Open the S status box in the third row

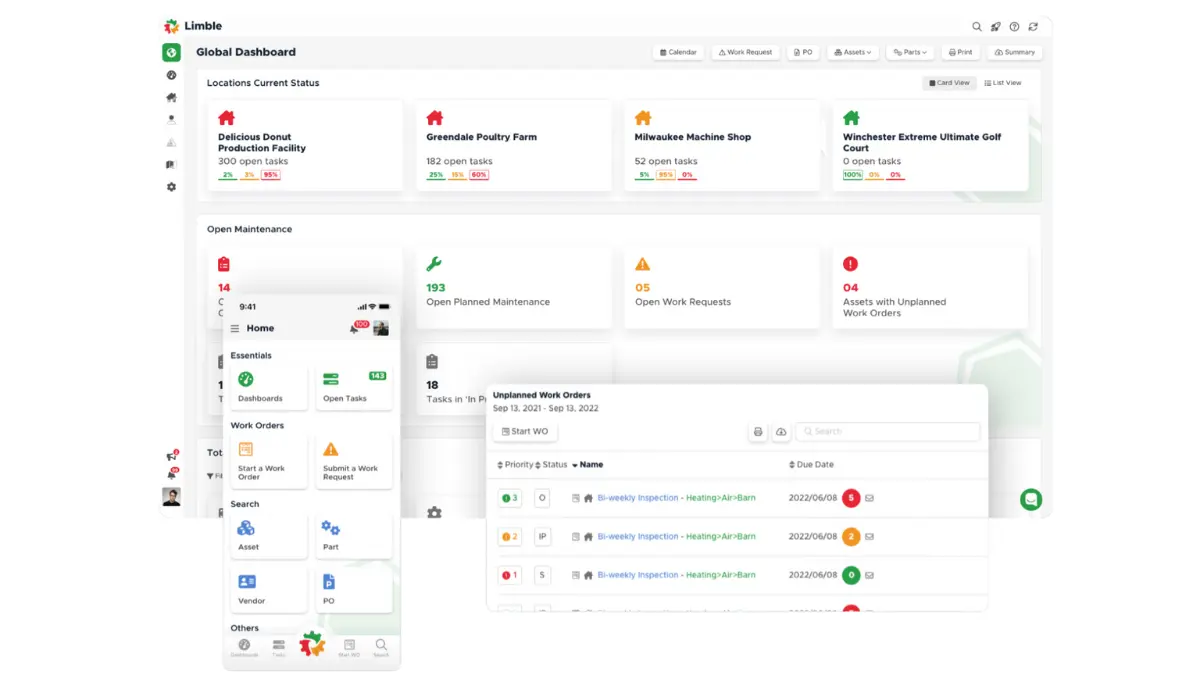[543, 575]
